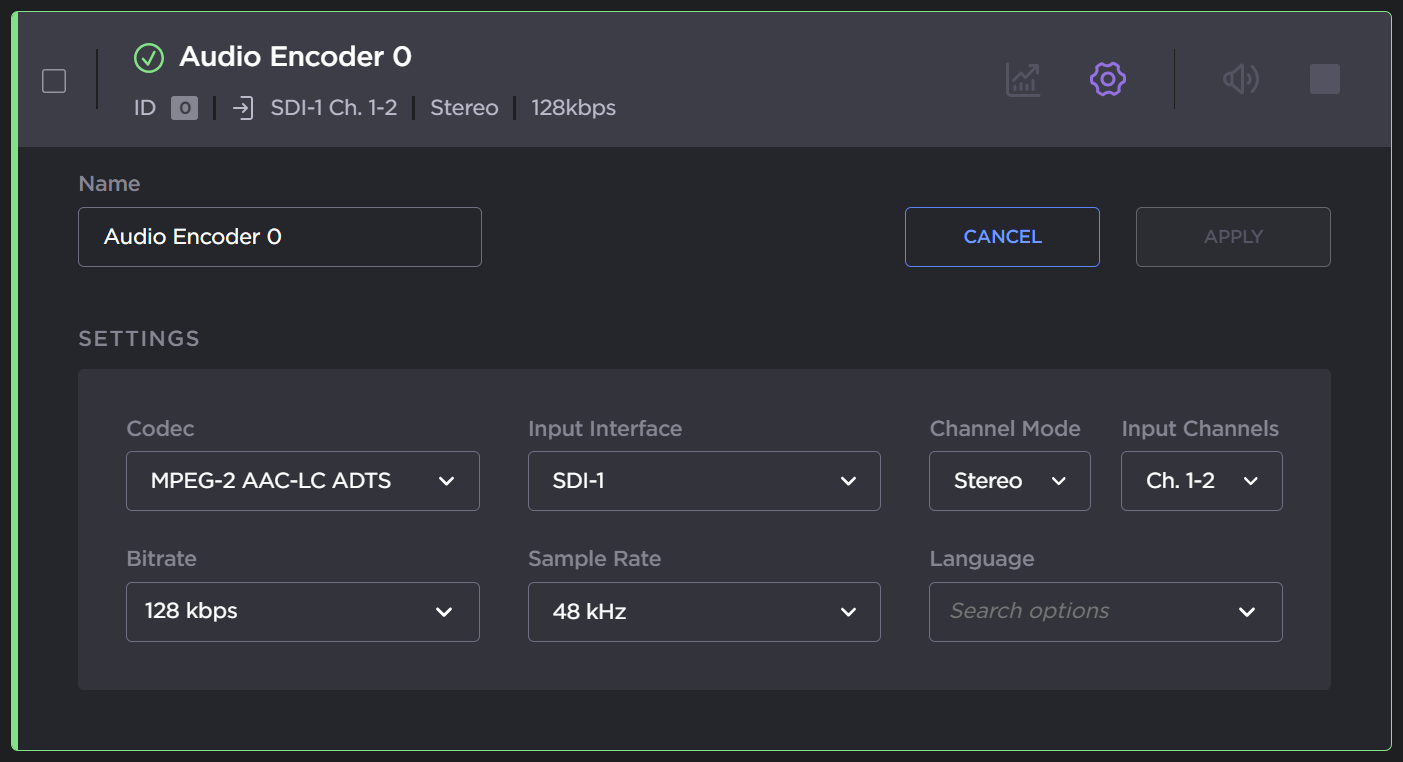Screen dimensions: 1403x762
Task: Open the Bitrate 128 kbps dropdown
Action: [302, 611]
